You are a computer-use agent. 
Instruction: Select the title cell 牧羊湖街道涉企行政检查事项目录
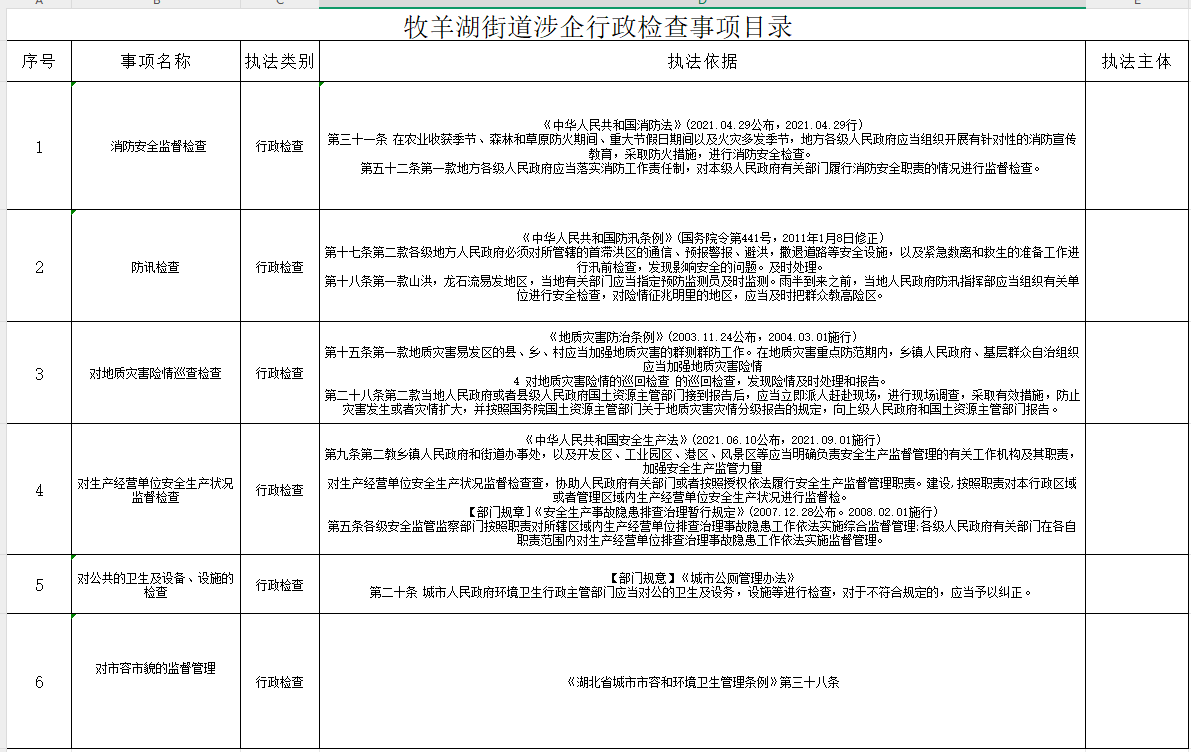598,27
